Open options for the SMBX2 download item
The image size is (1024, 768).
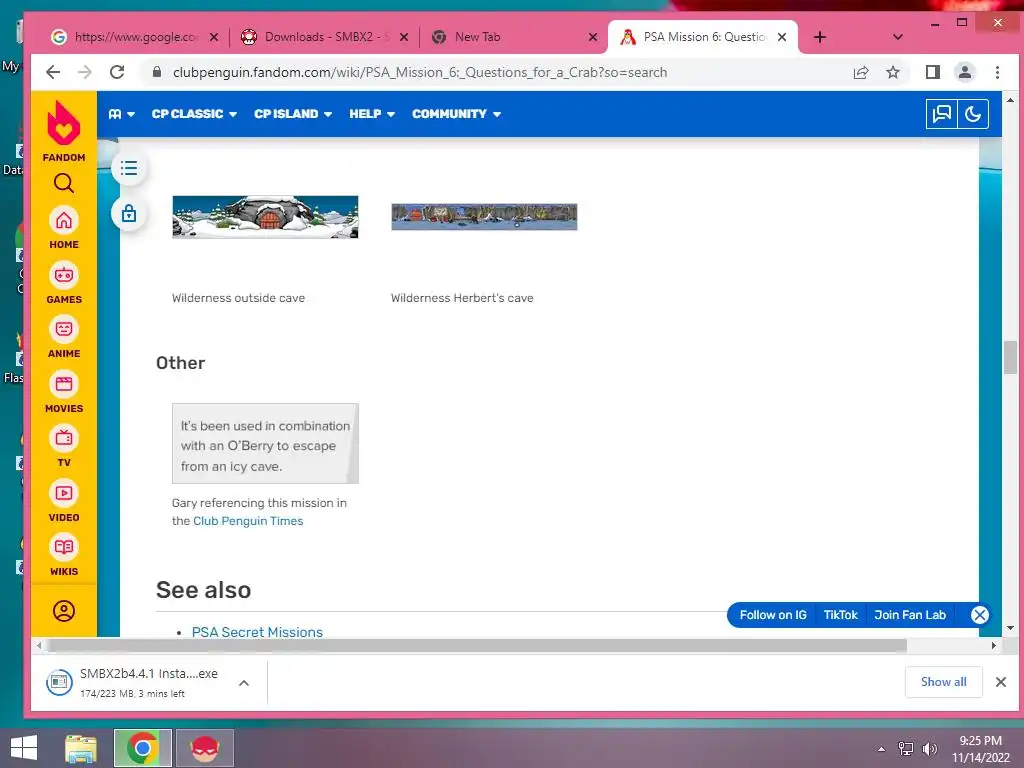pyautogui.click(x=244, y=683)
